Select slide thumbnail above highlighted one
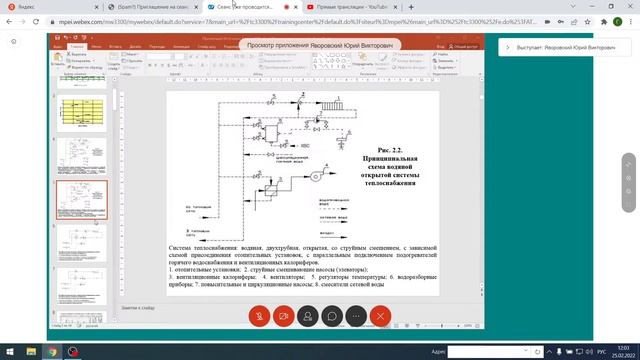The width and height of the screenshot is (640, 360). point(82,156)
